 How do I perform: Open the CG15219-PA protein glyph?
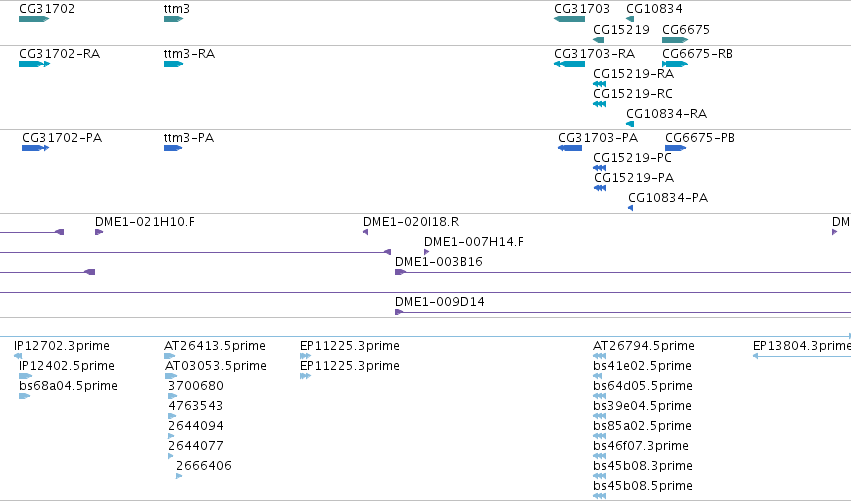point(600,188)
